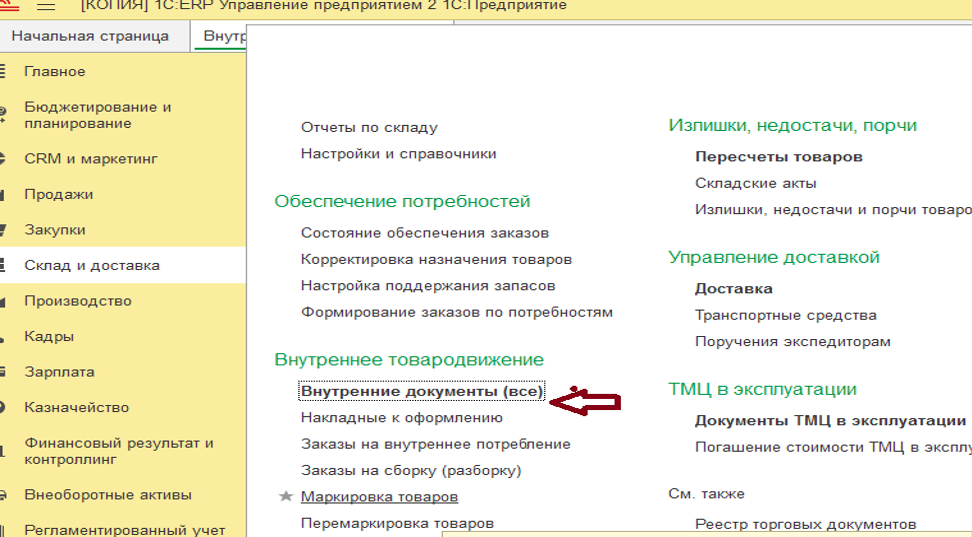Open Заказы на внутреннее потребление
This screenshot has width=972, height=537.
pyautogui.click(x=436, y=444)
